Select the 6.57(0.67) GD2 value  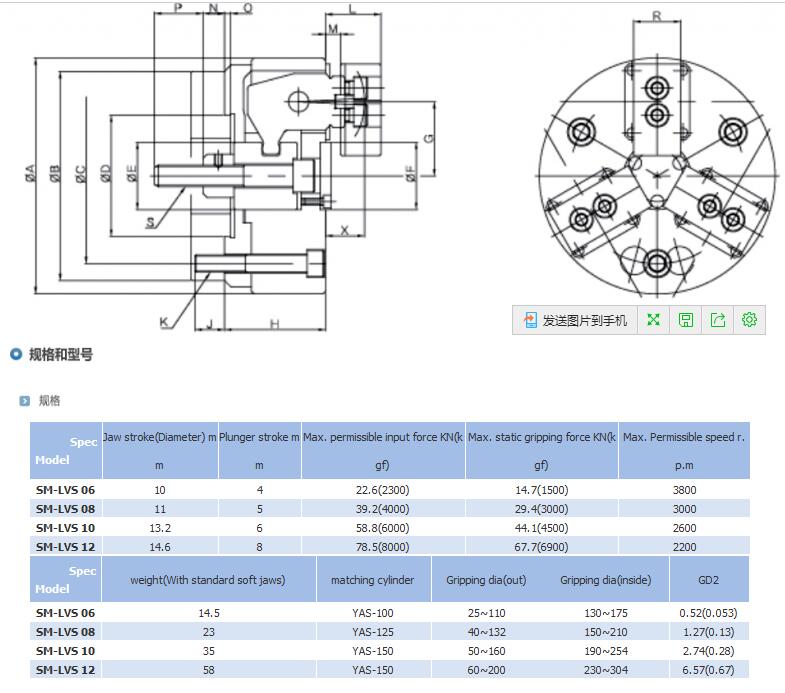(x=708, y=670)
